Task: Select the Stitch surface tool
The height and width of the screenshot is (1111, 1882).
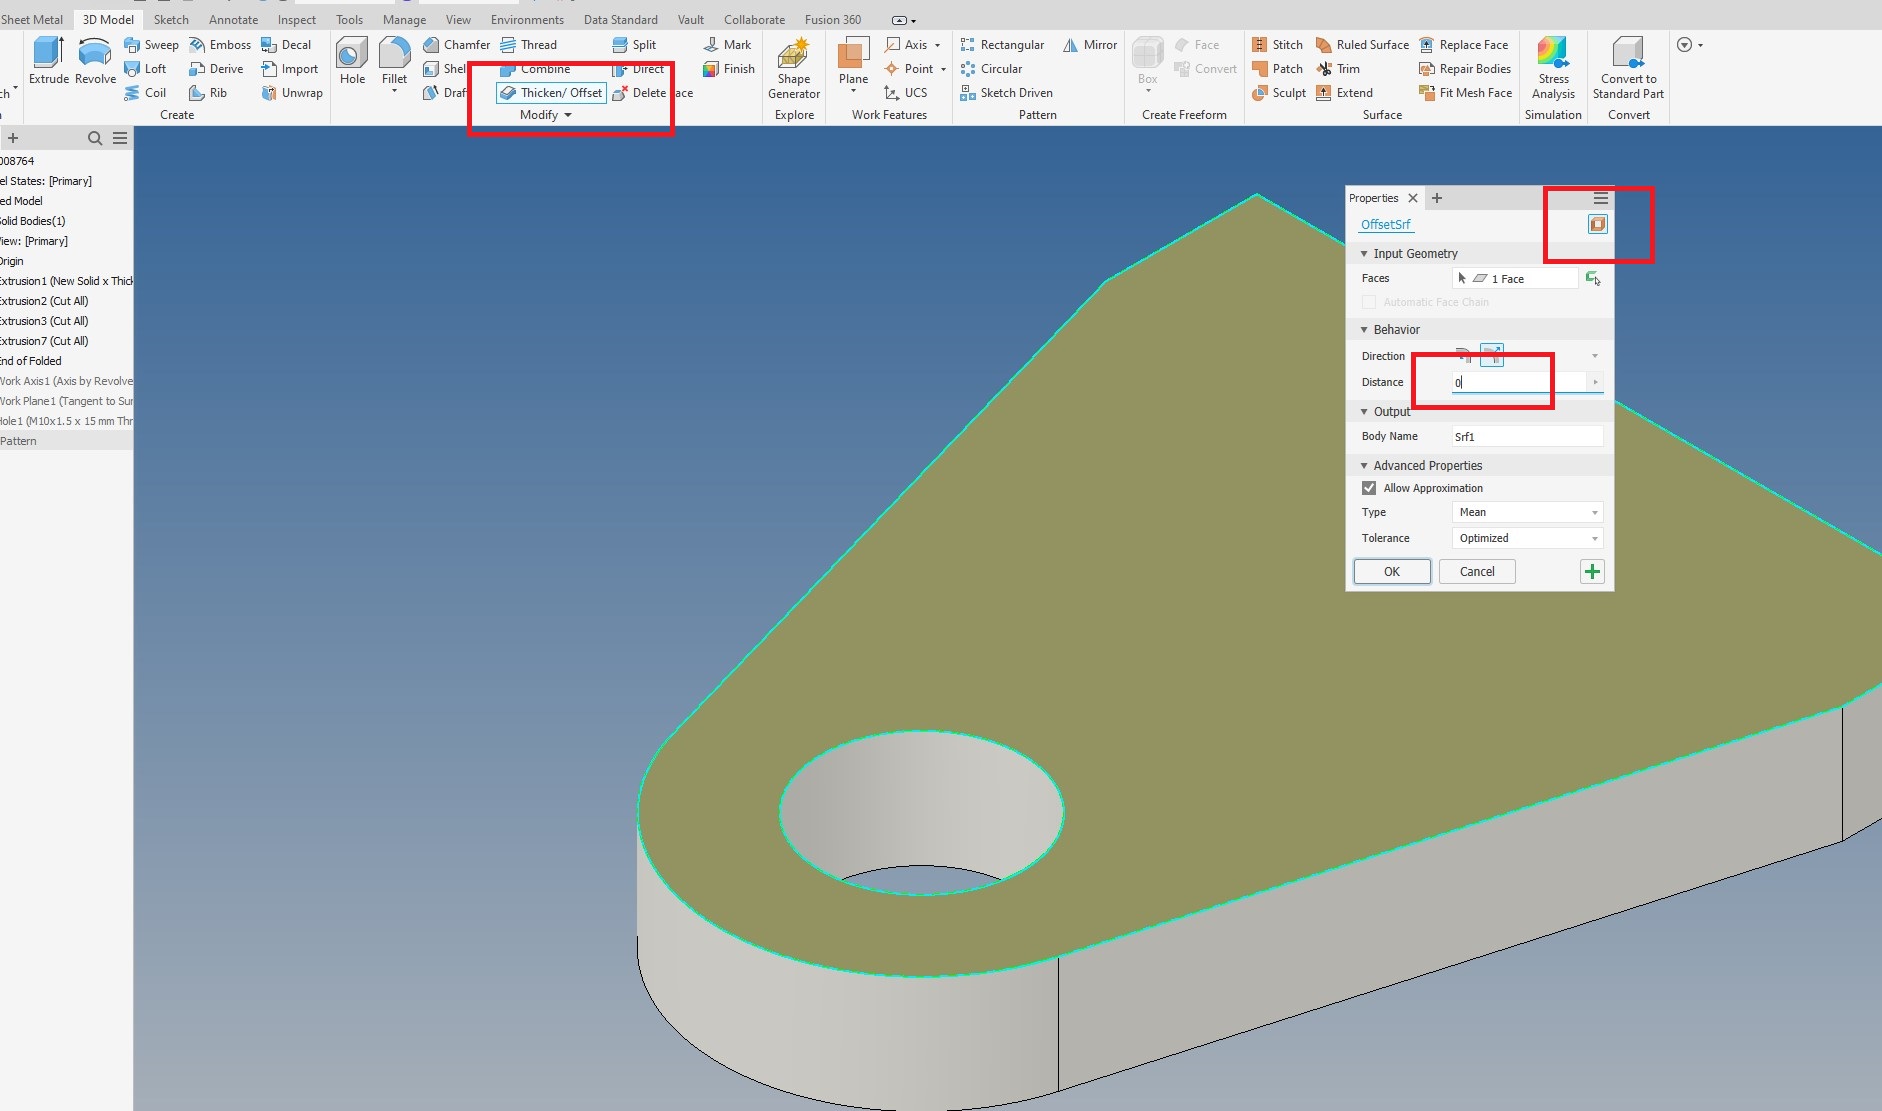Action: [x=1277, y=45]
